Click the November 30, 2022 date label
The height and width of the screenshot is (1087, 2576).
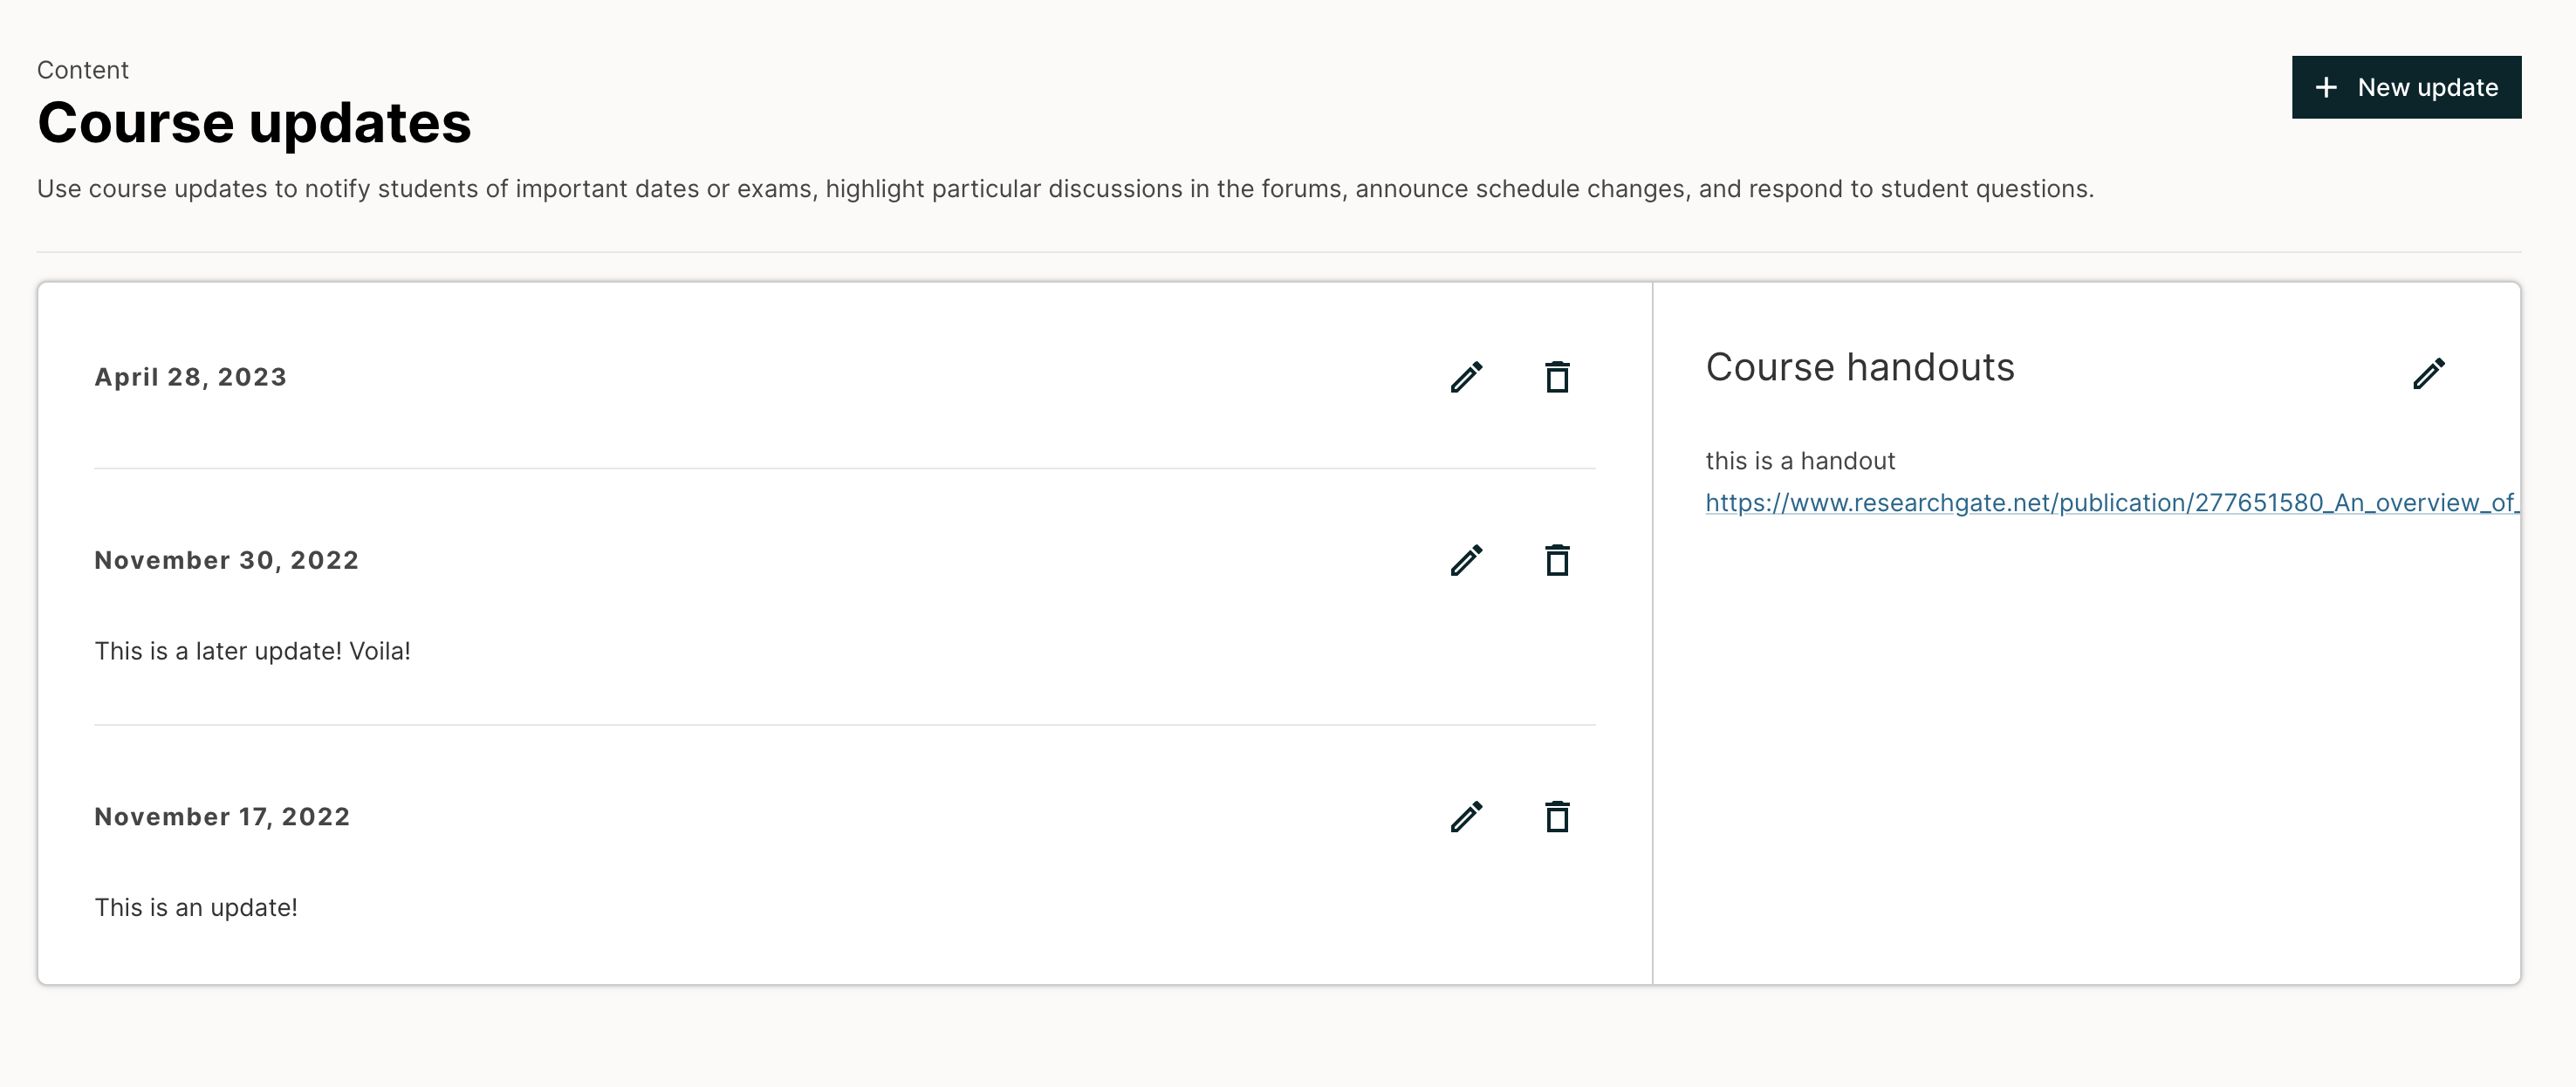point(226,560)
